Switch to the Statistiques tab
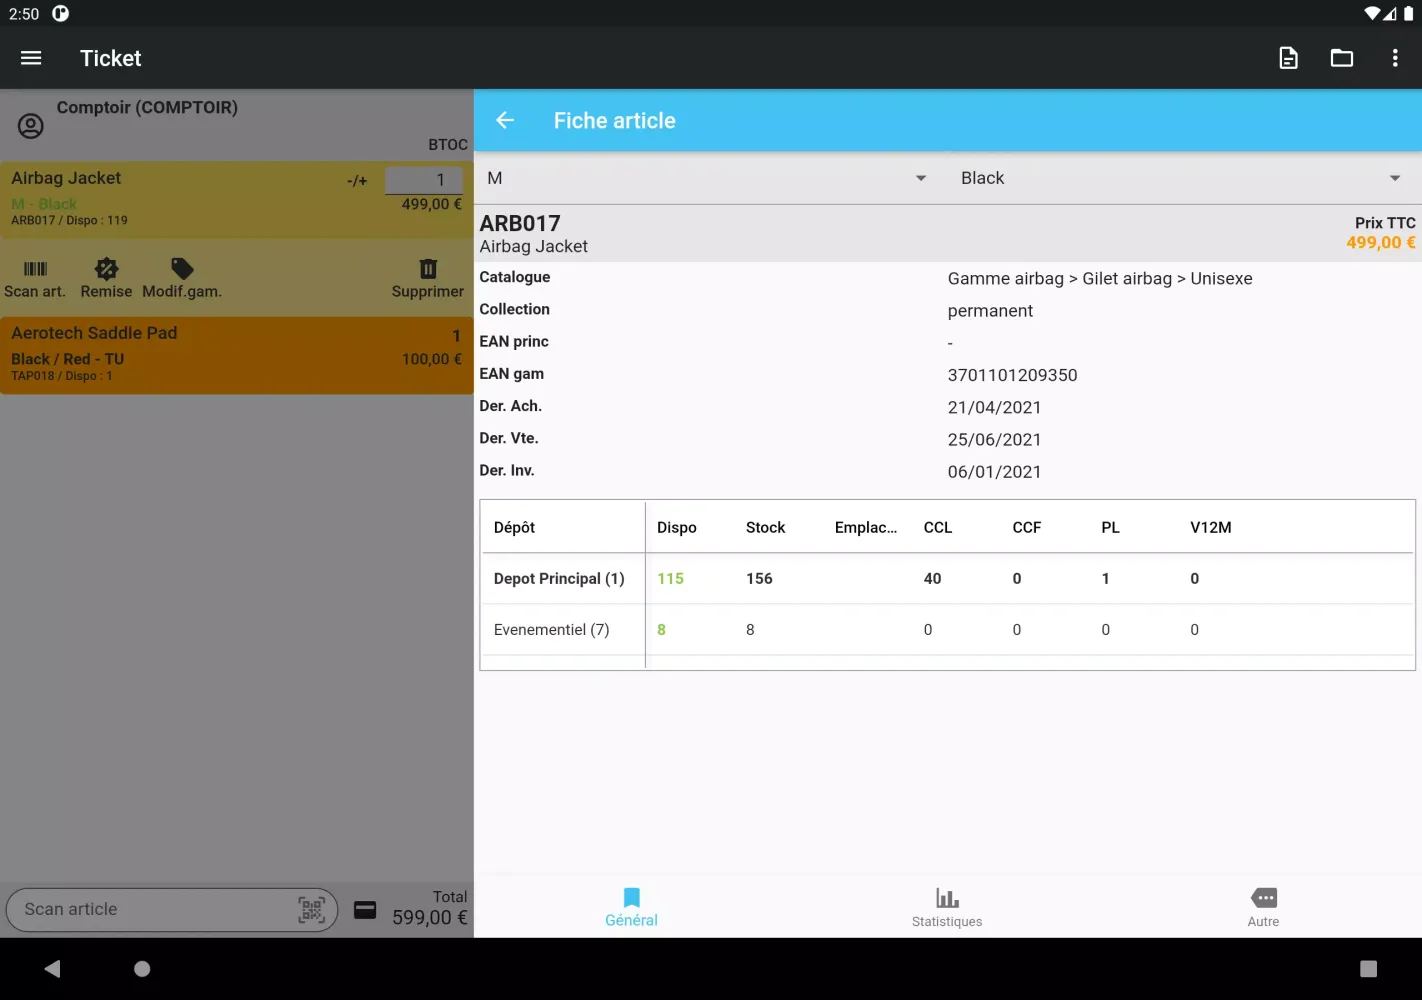1422x1000 pixels. tap(946, 907)
